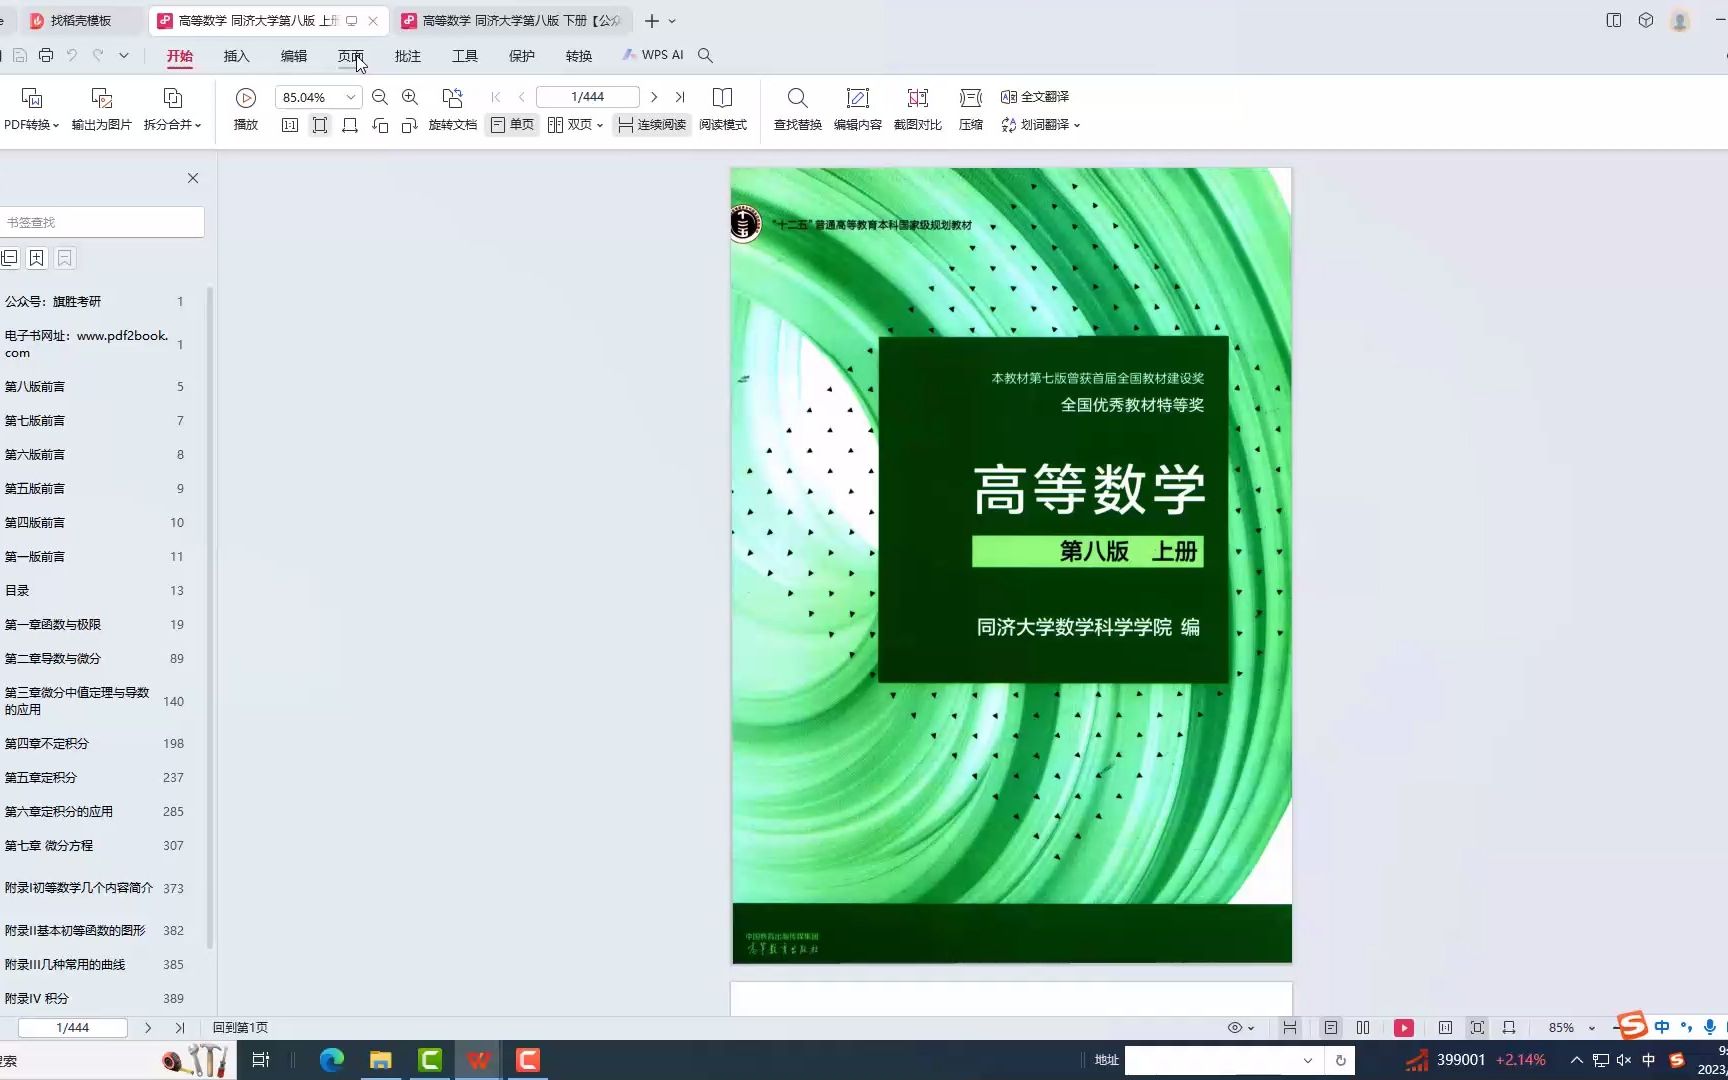The width and height of the screenshot is (1728, 1080).
Task: Rotate page clockwise
Action: coord(410,125)
